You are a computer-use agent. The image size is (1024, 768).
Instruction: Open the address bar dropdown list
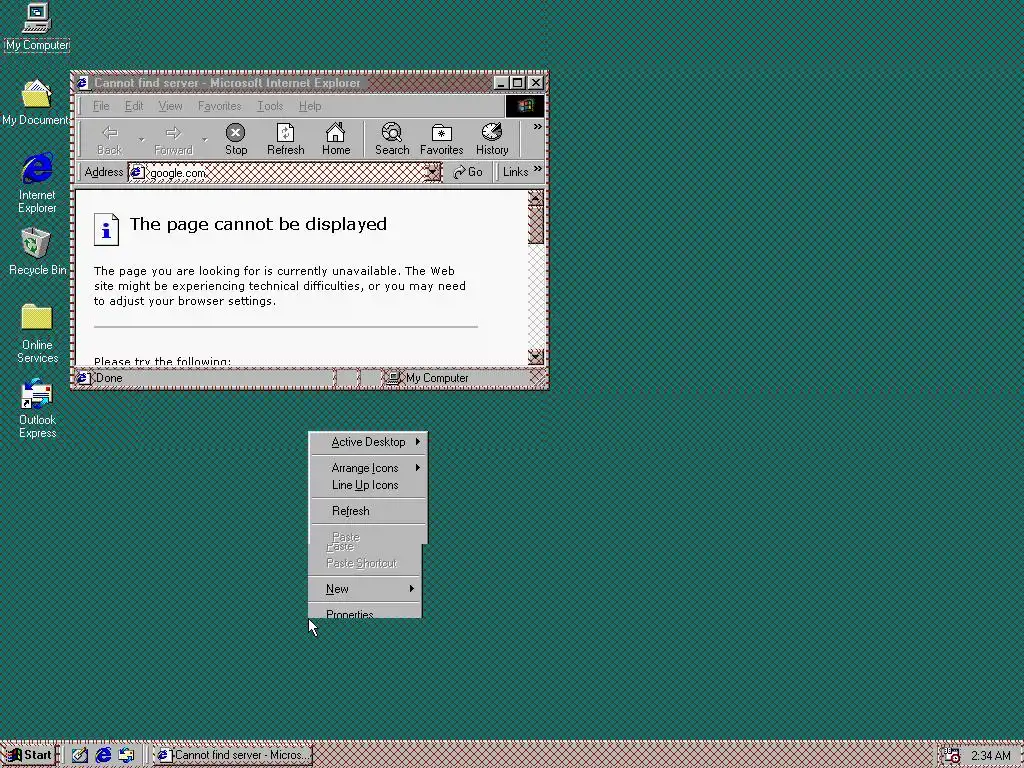pos(432,172)
